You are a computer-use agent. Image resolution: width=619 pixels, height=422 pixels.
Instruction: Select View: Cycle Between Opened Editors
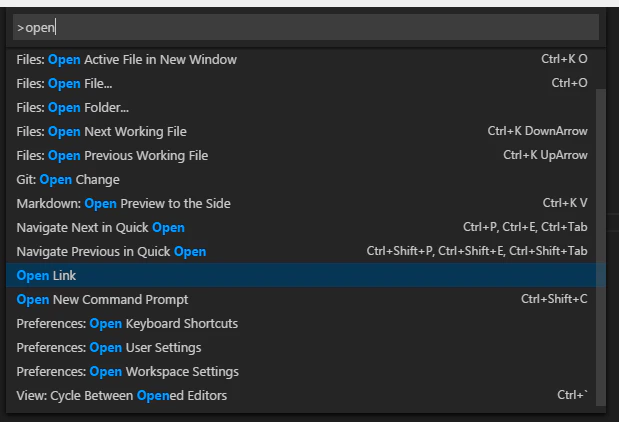[306, 396]
